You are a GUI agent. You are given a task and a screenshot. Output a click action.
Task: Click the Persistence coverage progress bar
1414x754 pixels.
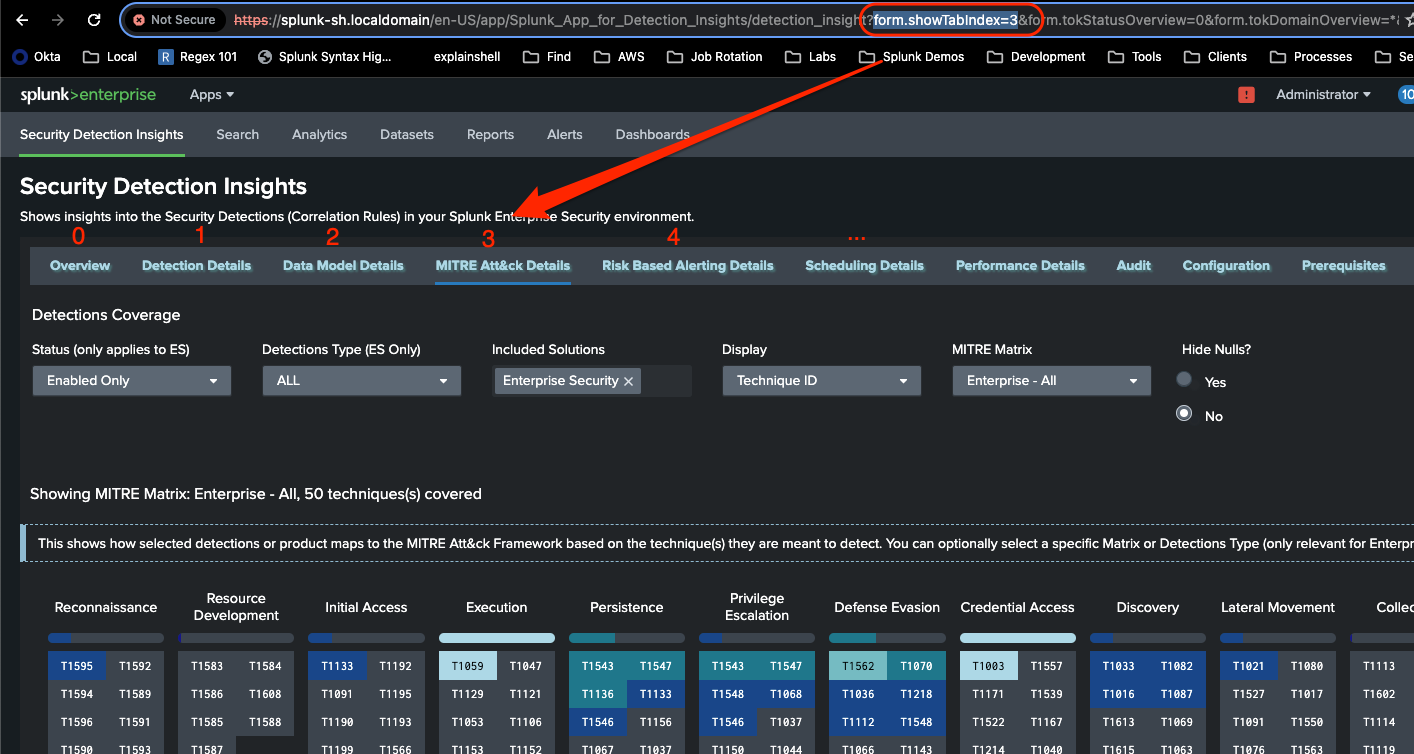pyautogui.click(x=627, y=638)
